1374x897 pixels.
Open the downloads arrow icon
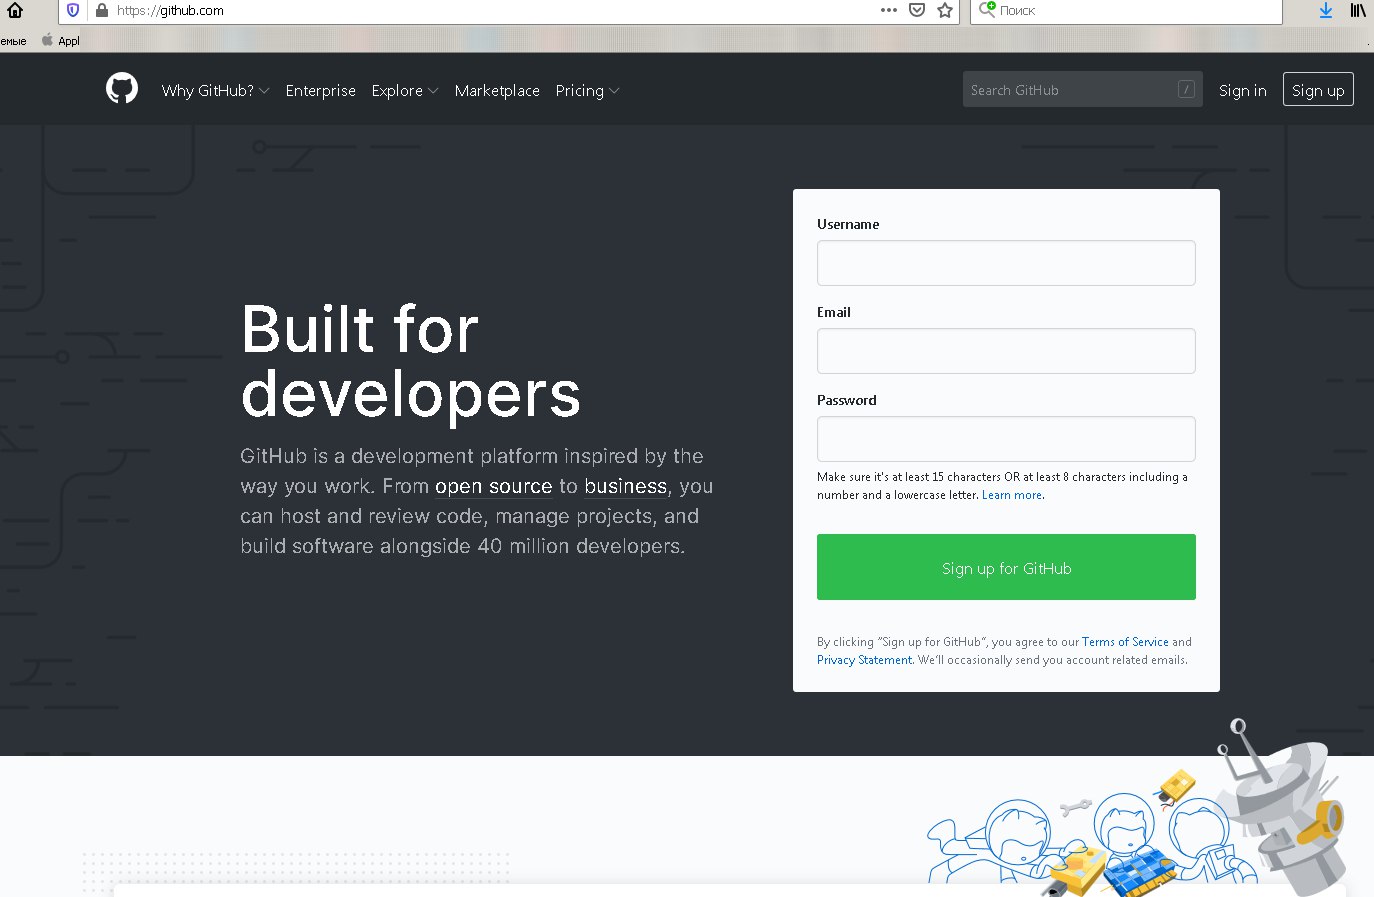pos(1326,10)
